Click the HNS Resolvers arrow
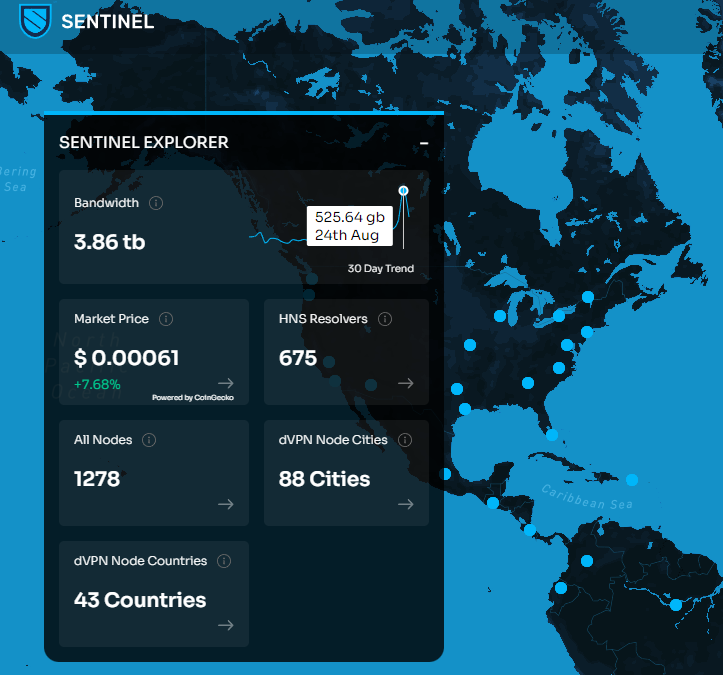This screenshot has height=675, width=723. pyautogui.click(x=406, y=383)
